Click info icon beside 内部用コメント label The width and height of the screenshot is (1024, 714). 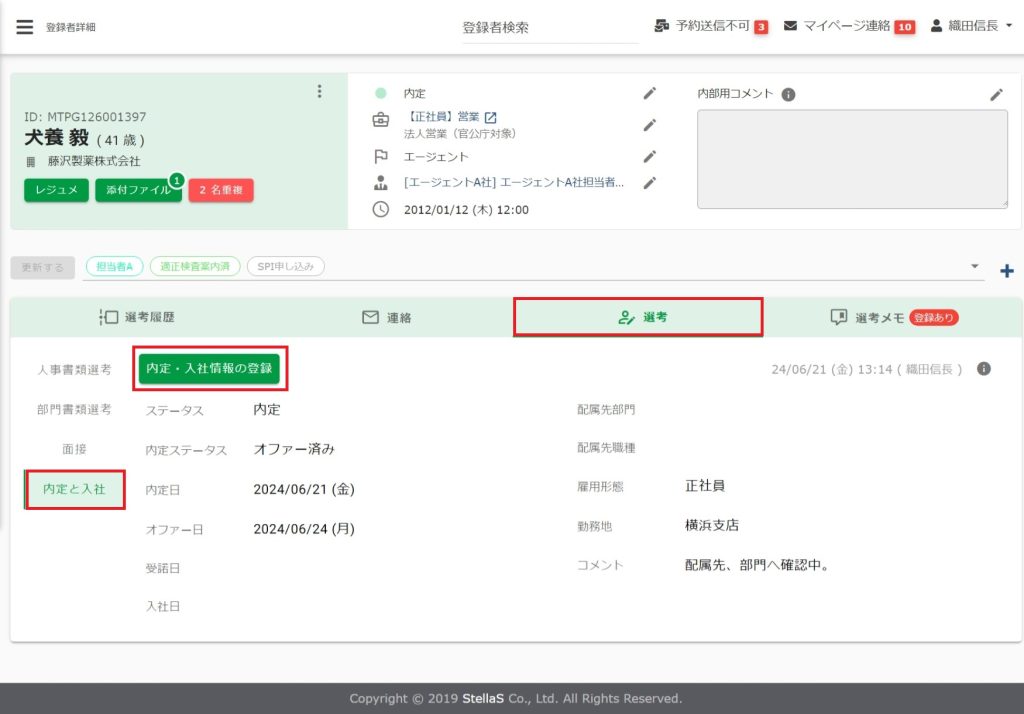[x=788, y=94]
